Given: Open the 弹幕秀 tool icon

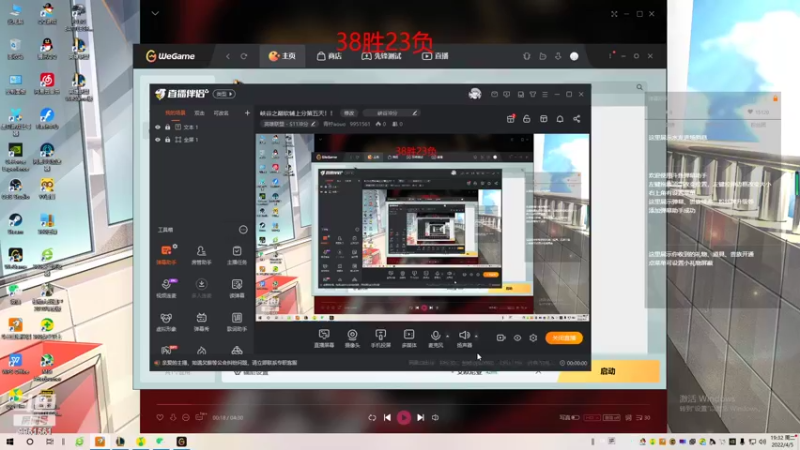Looking at the screenshot, I should [x=202, y=322].
